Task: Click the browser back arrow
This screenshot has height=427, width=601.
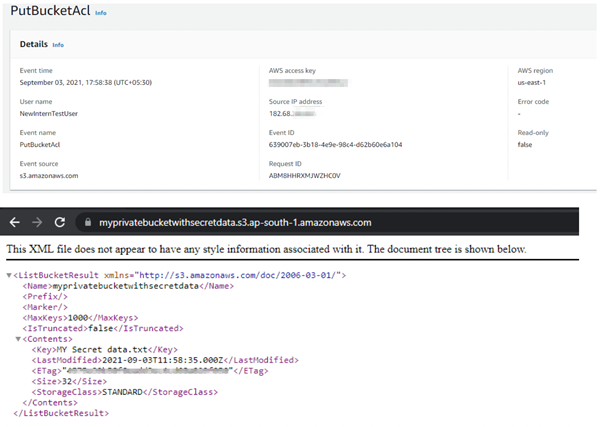Action: tap(16, 222)
